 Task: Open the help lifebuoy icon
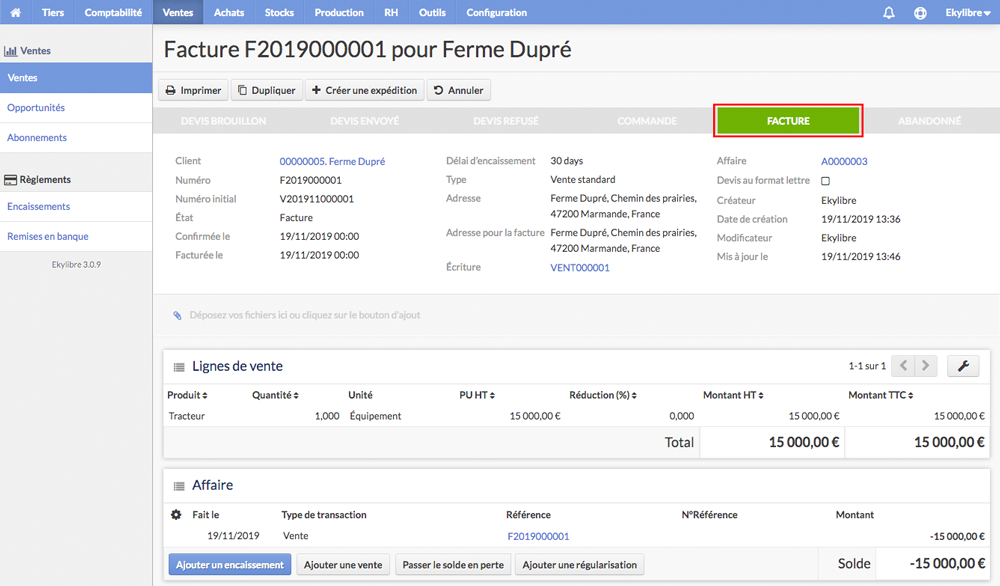point(920,12)
